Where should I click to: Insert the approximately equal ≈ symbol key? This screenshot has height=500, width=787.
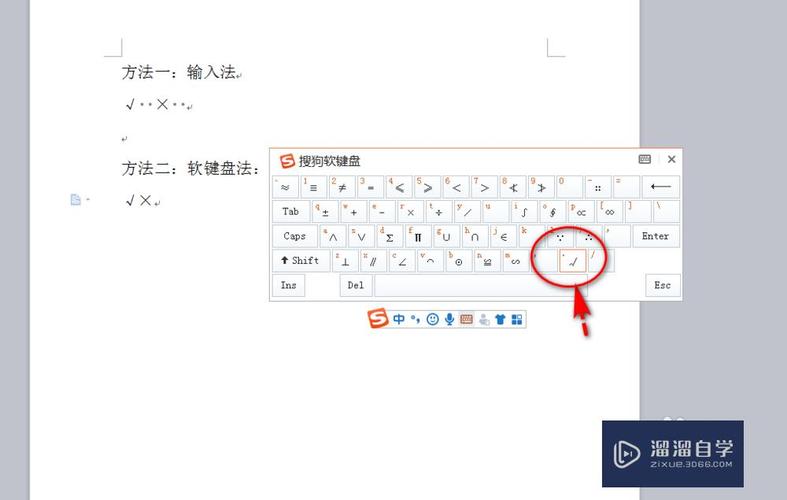pos(286,187)
